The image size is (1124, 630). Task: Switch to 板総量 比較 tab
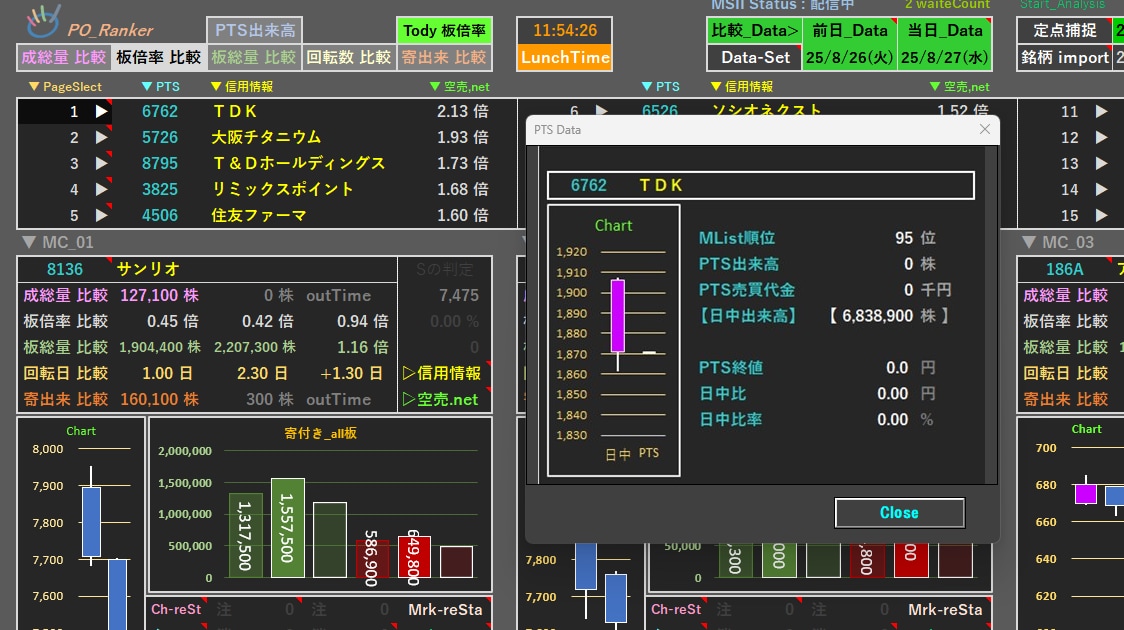pos(254,57)
